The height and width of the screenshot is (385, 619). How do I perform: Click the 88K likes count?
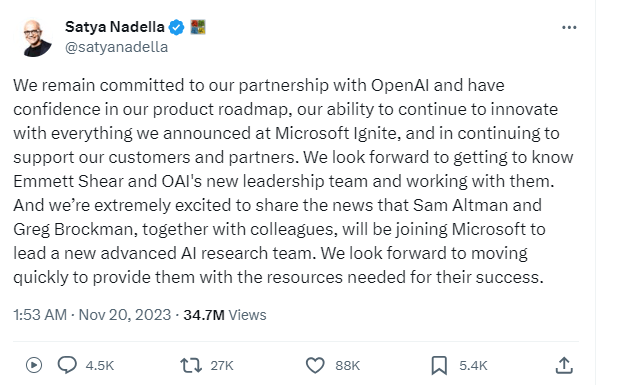[347, 365]
